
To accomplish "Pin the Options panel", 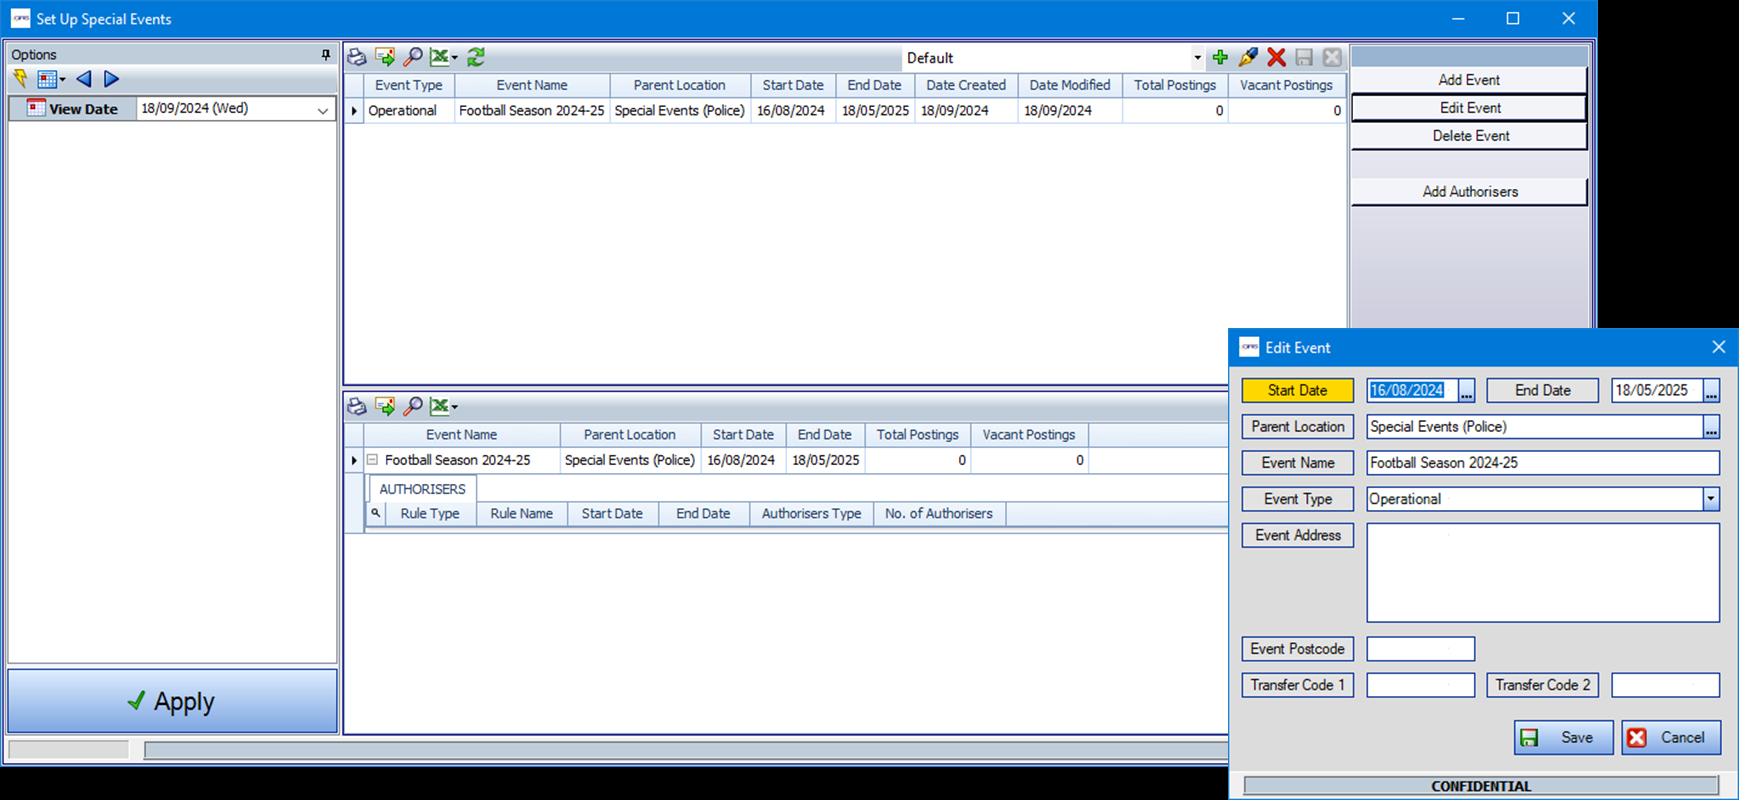I will [x=325, y=55].
